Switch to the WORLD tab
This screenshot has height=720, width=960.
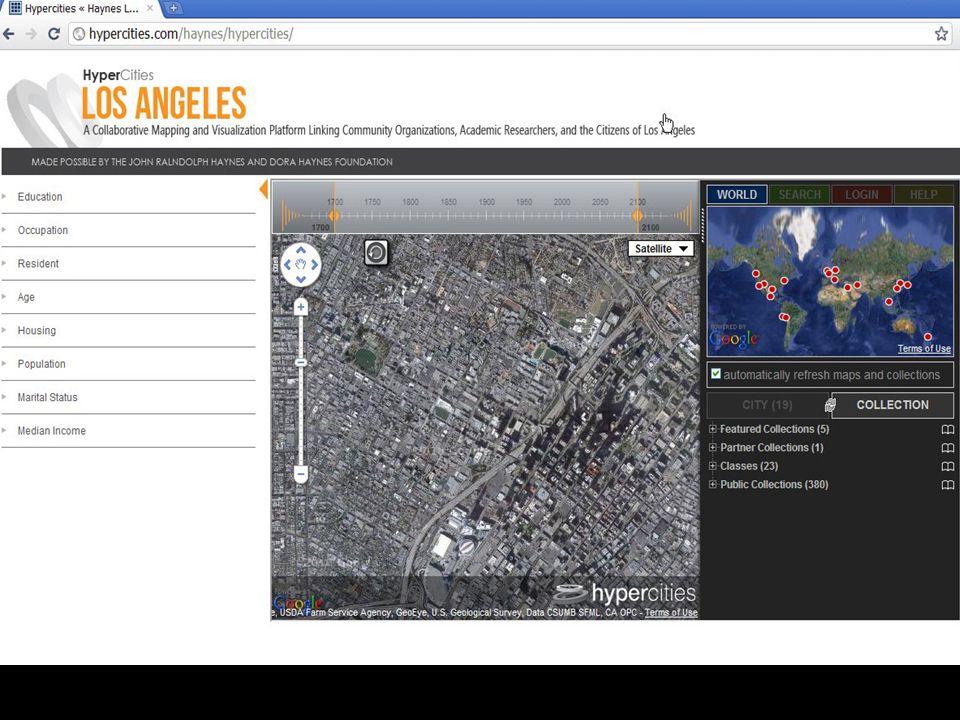click(737, 195)
